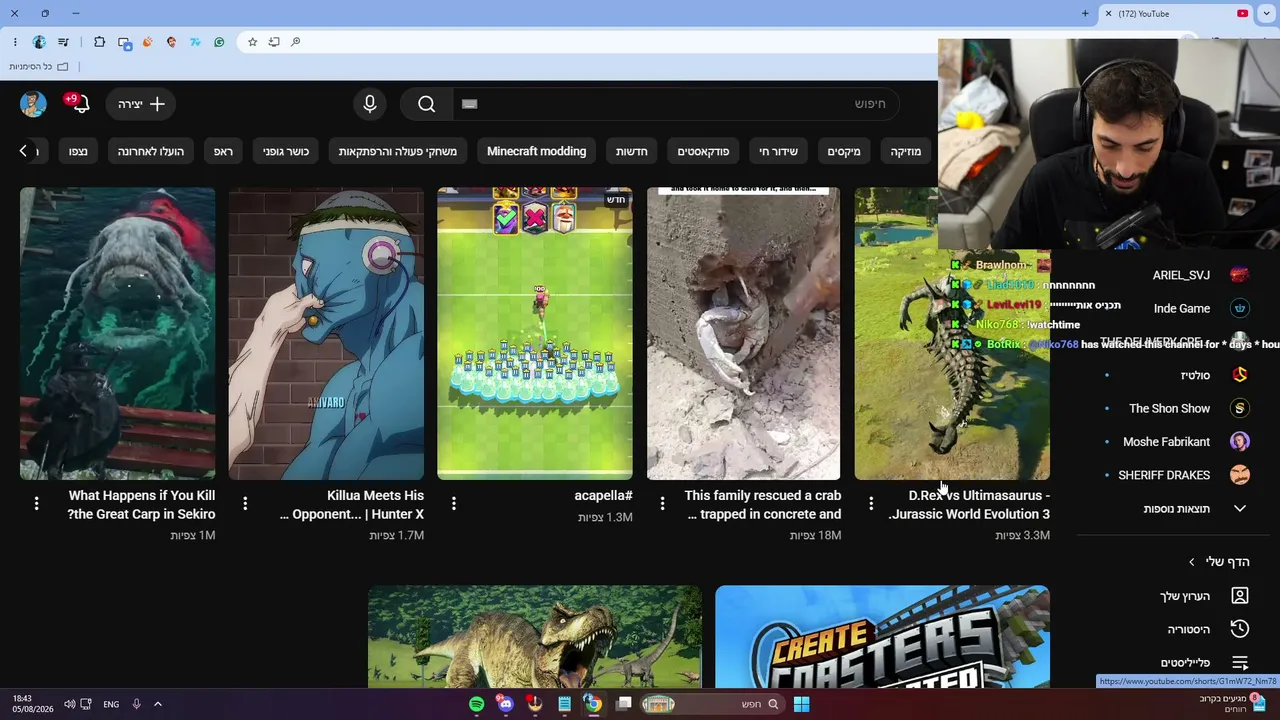Viewport: 1280px width, 720px height.
Task: Open the What Happens if You Kill title
Action: click(141, 505)
